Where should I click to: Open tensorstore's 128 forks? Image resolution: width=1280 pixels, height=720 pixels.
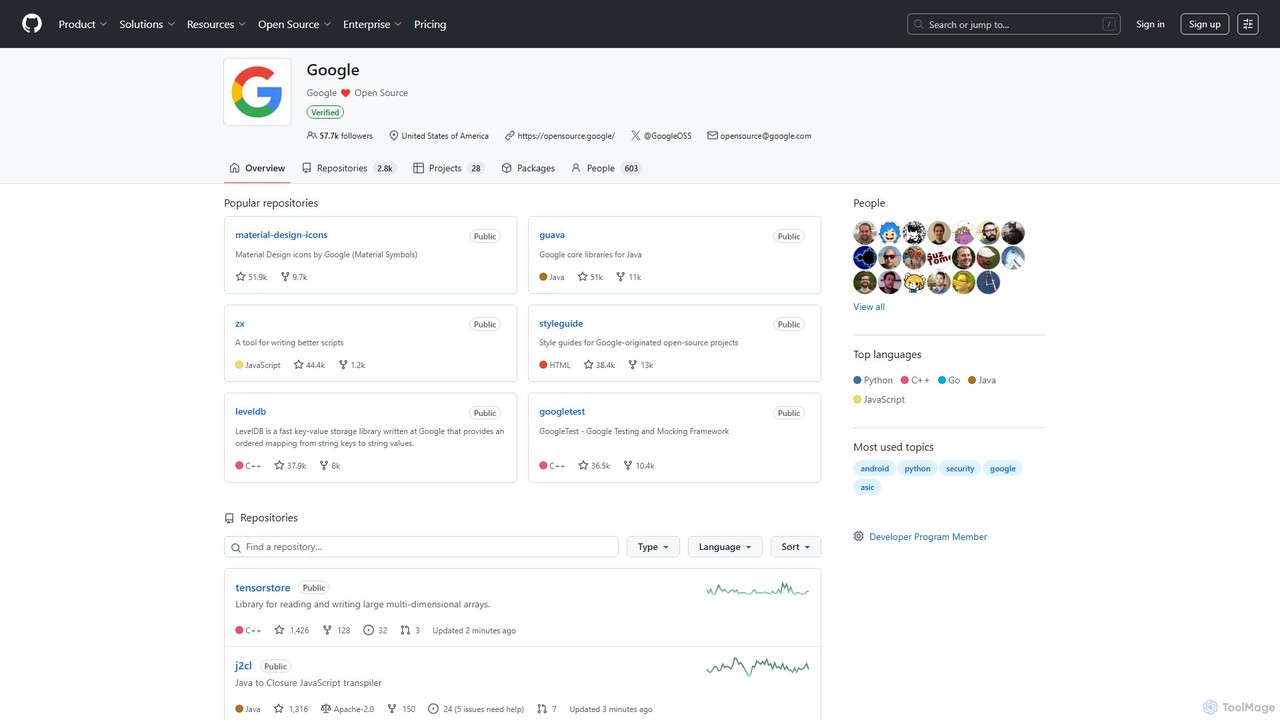(x=336, y=631)
